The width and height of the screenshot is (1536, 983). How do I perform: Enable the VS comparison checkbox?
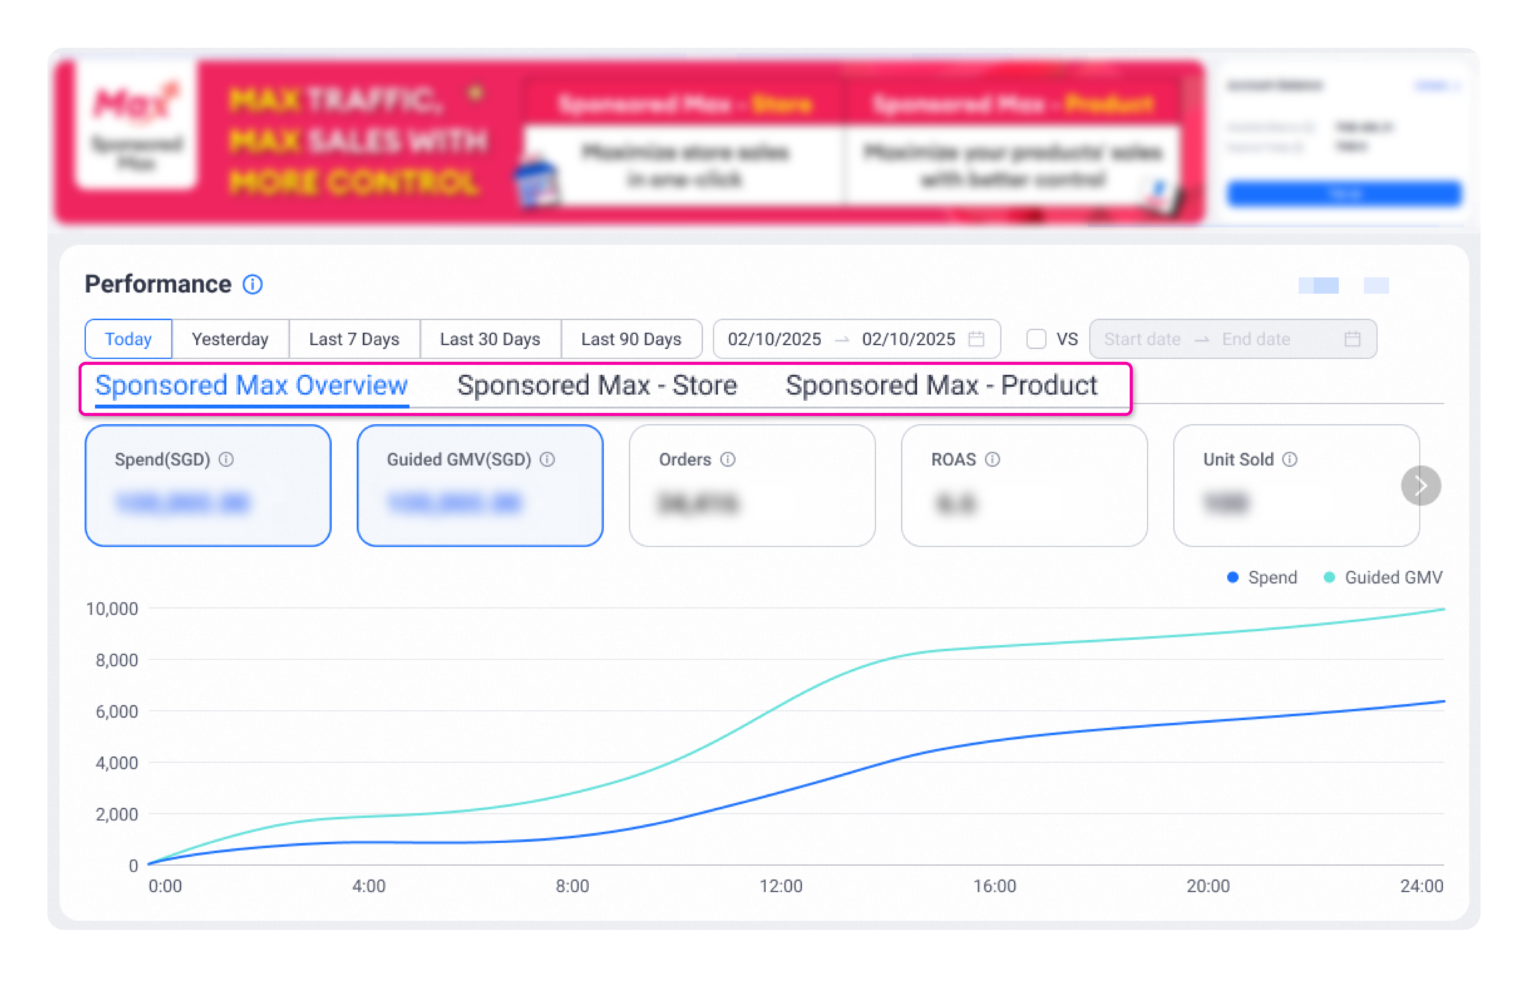(1037, 339)
